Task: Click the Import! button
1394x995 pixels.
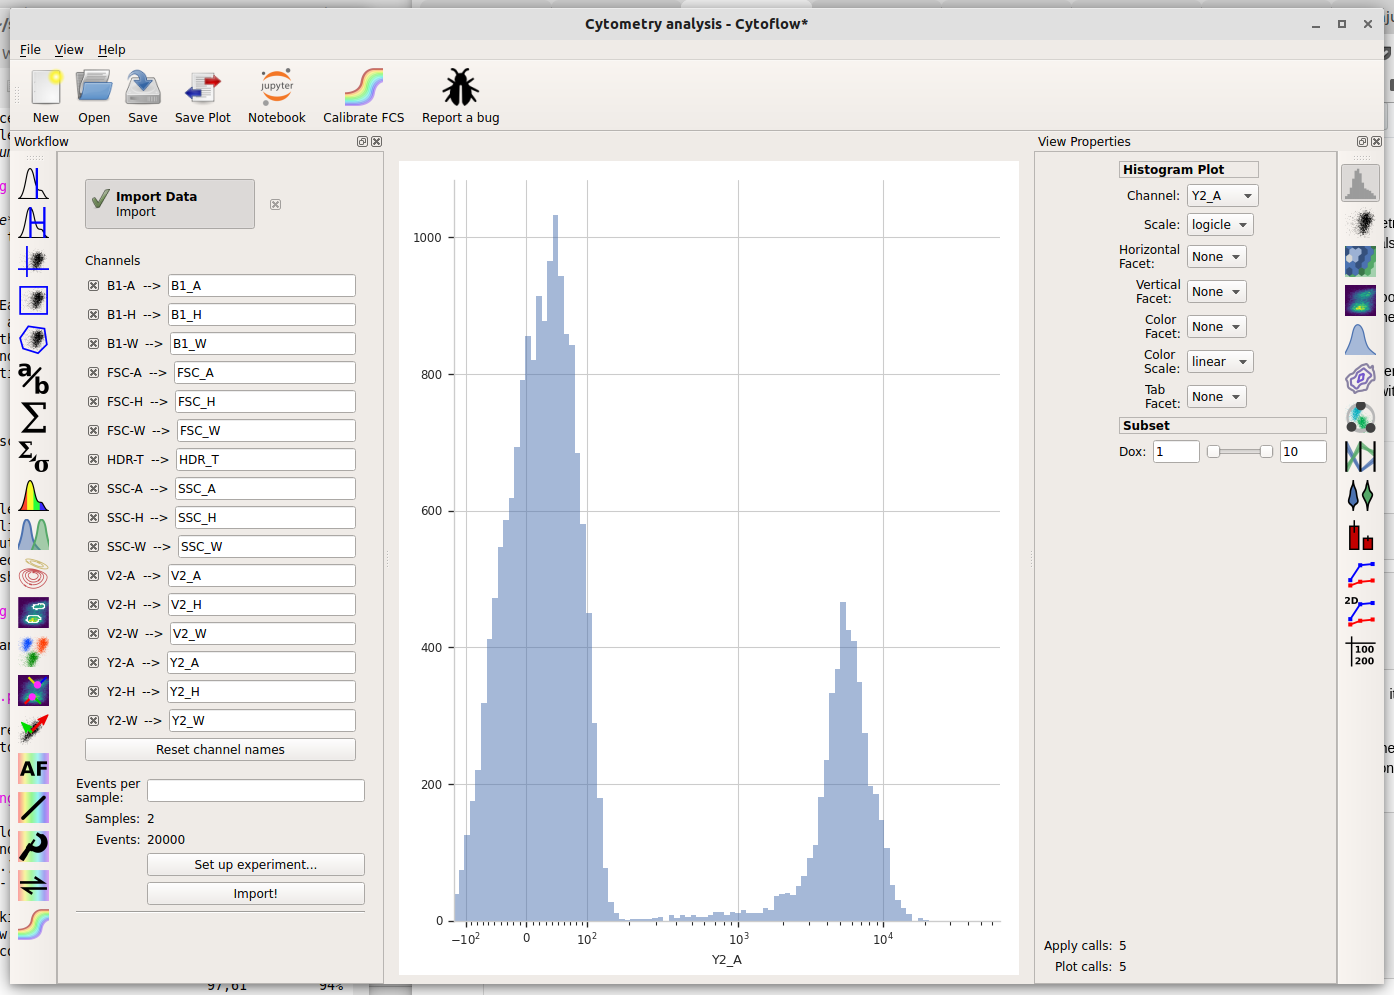Action: [255, 894]
